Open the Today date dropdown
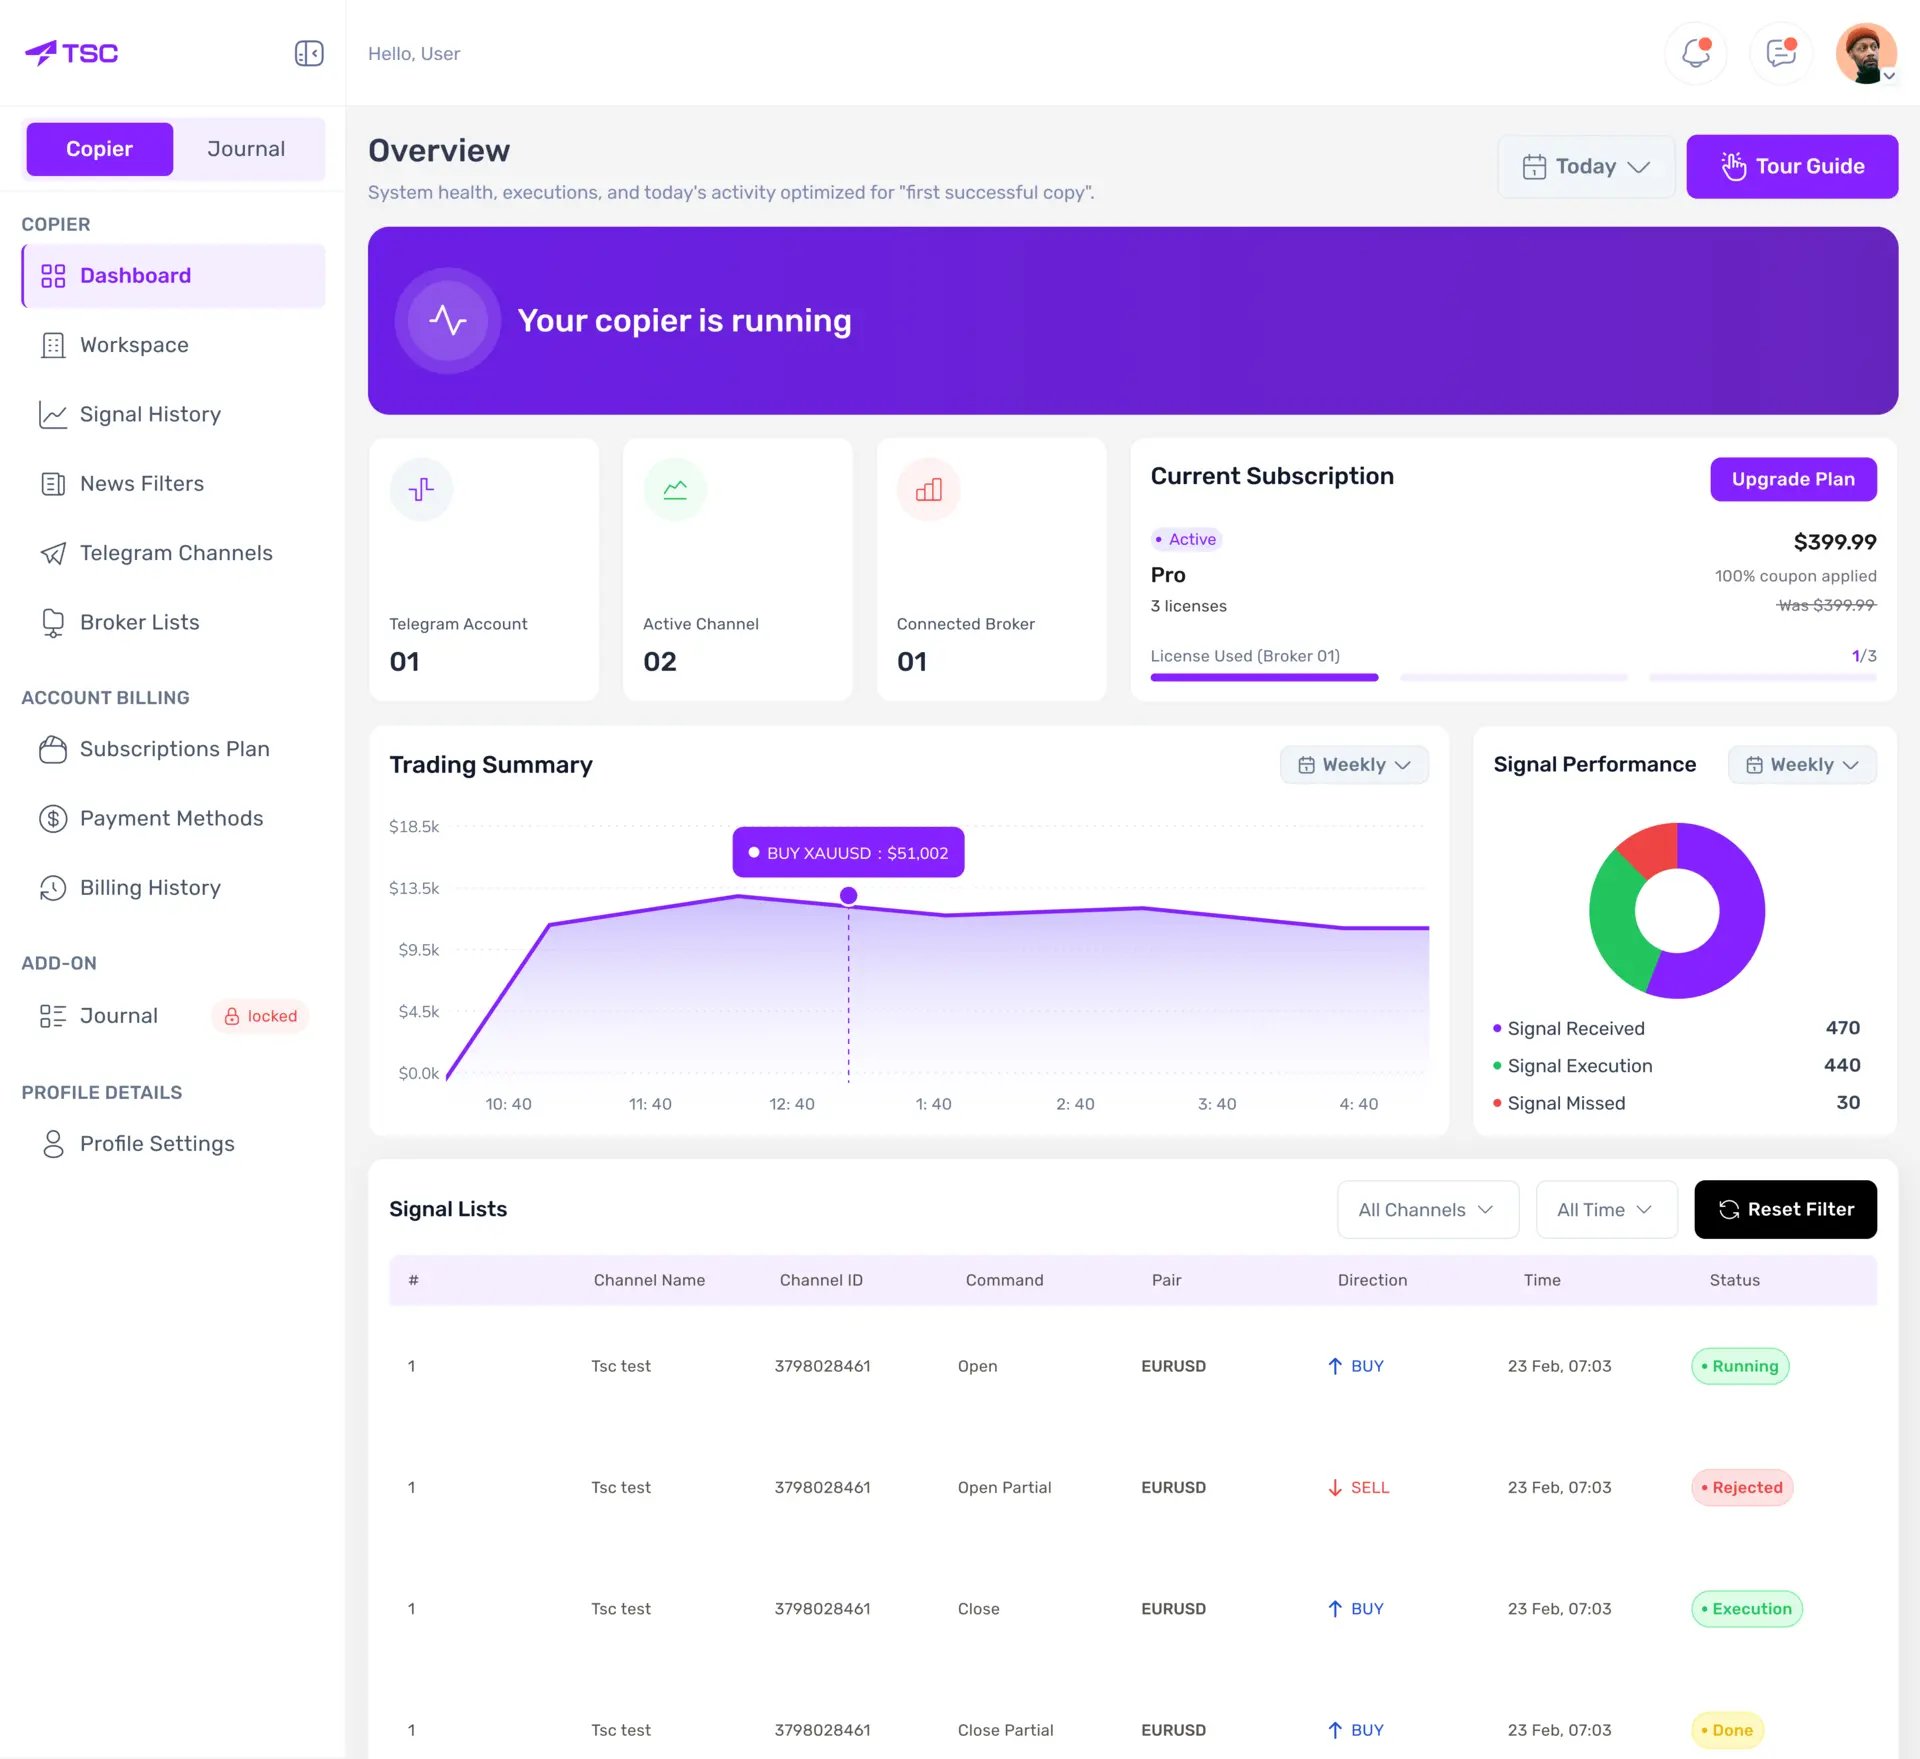1920x1759 pixels. pos(1586,166)
